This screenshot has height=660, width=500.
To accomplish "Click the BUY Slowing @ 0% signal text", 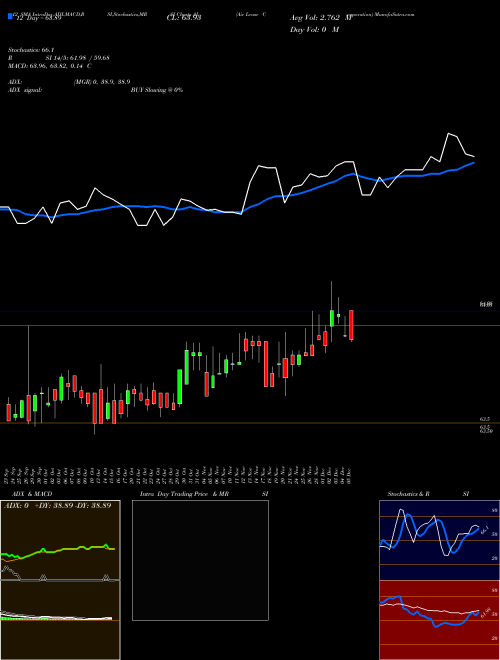I will [x=157, y=90].
